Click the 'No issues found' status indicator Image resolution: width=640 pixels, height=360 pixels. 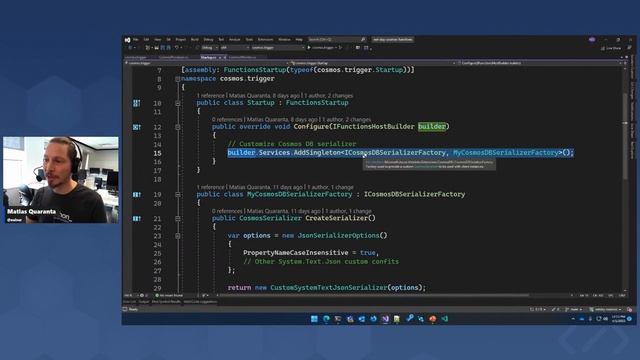pos(169,296)
